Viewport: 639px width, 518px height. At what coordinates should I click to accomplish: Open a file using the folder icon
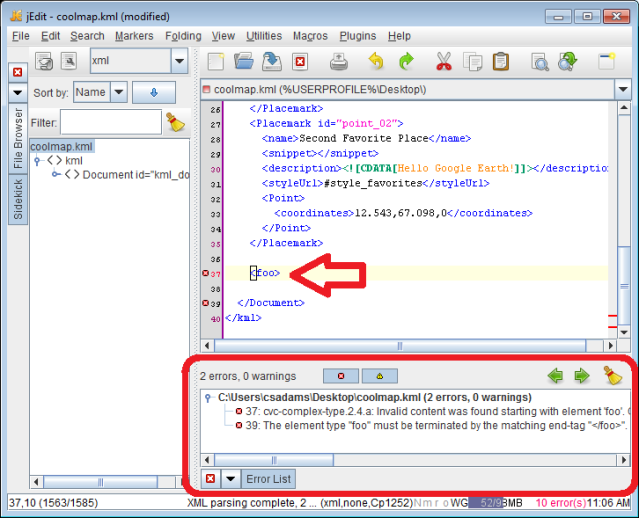pos(244,62)
